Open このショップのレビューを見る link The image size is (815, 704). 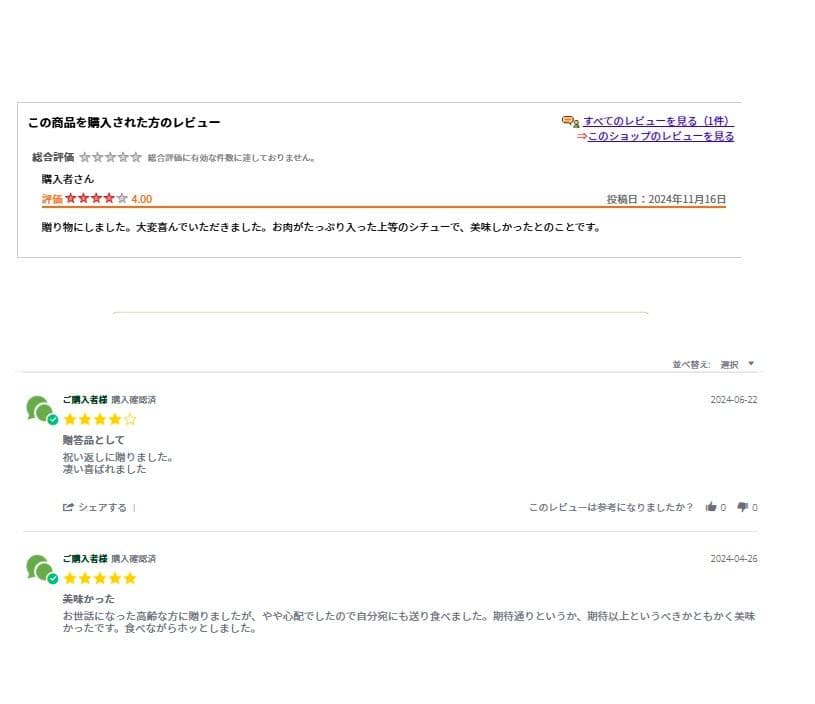click(660, 136)
